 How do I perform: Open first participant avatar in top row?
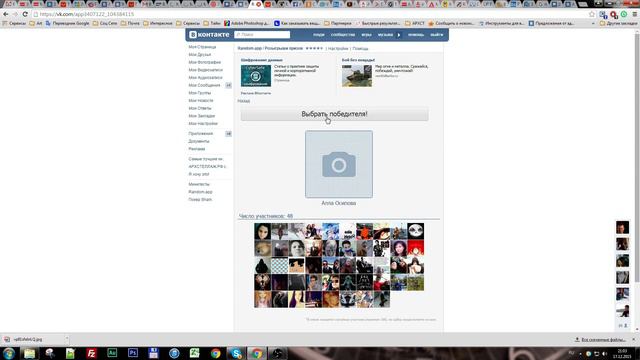click(262, 231)
